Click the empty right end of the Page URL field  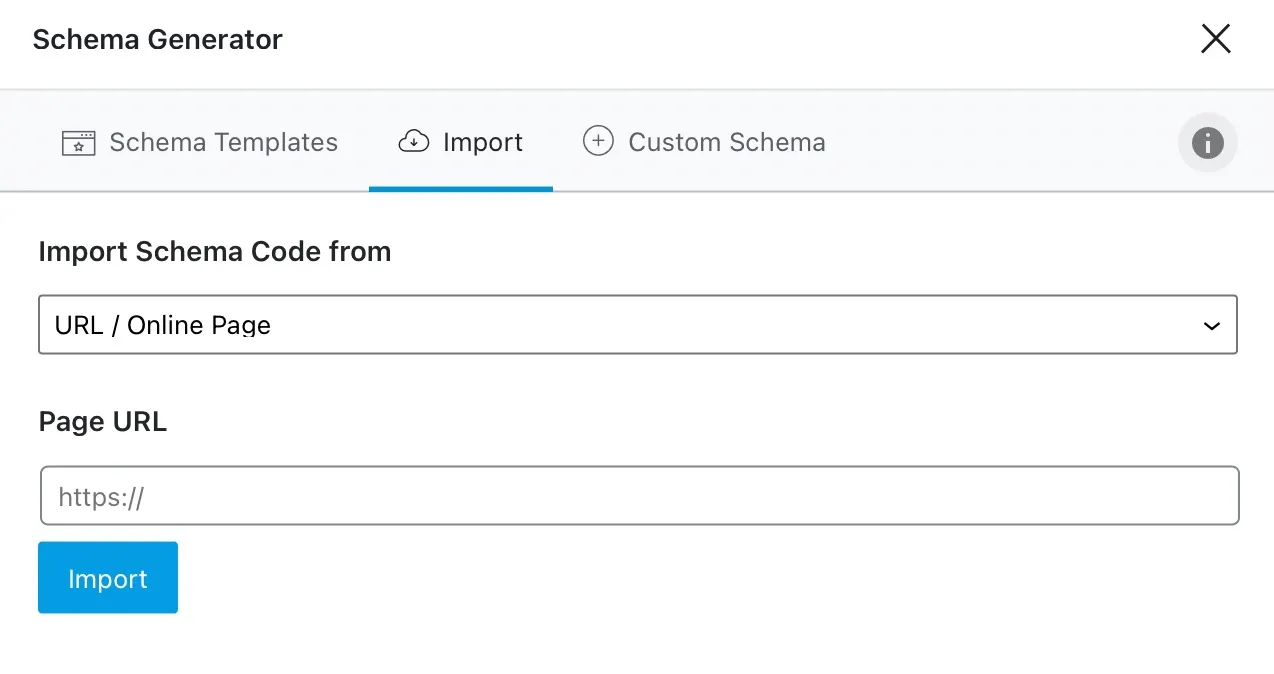[x=1150, y=496]
